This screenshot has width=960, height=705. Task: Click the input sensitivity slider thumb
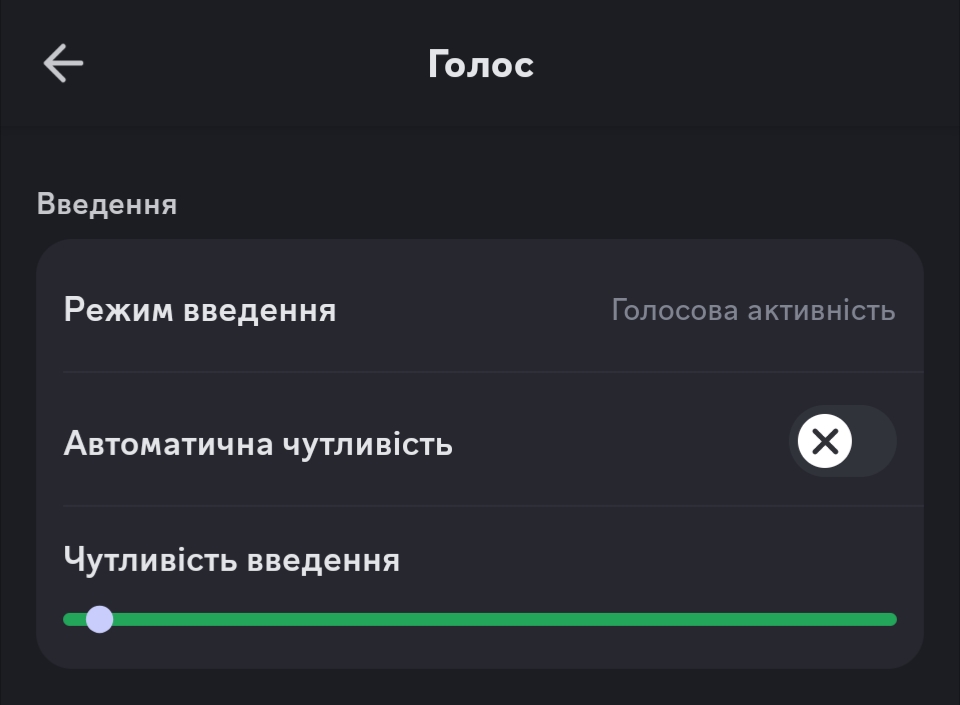click(x=99, y=619)
